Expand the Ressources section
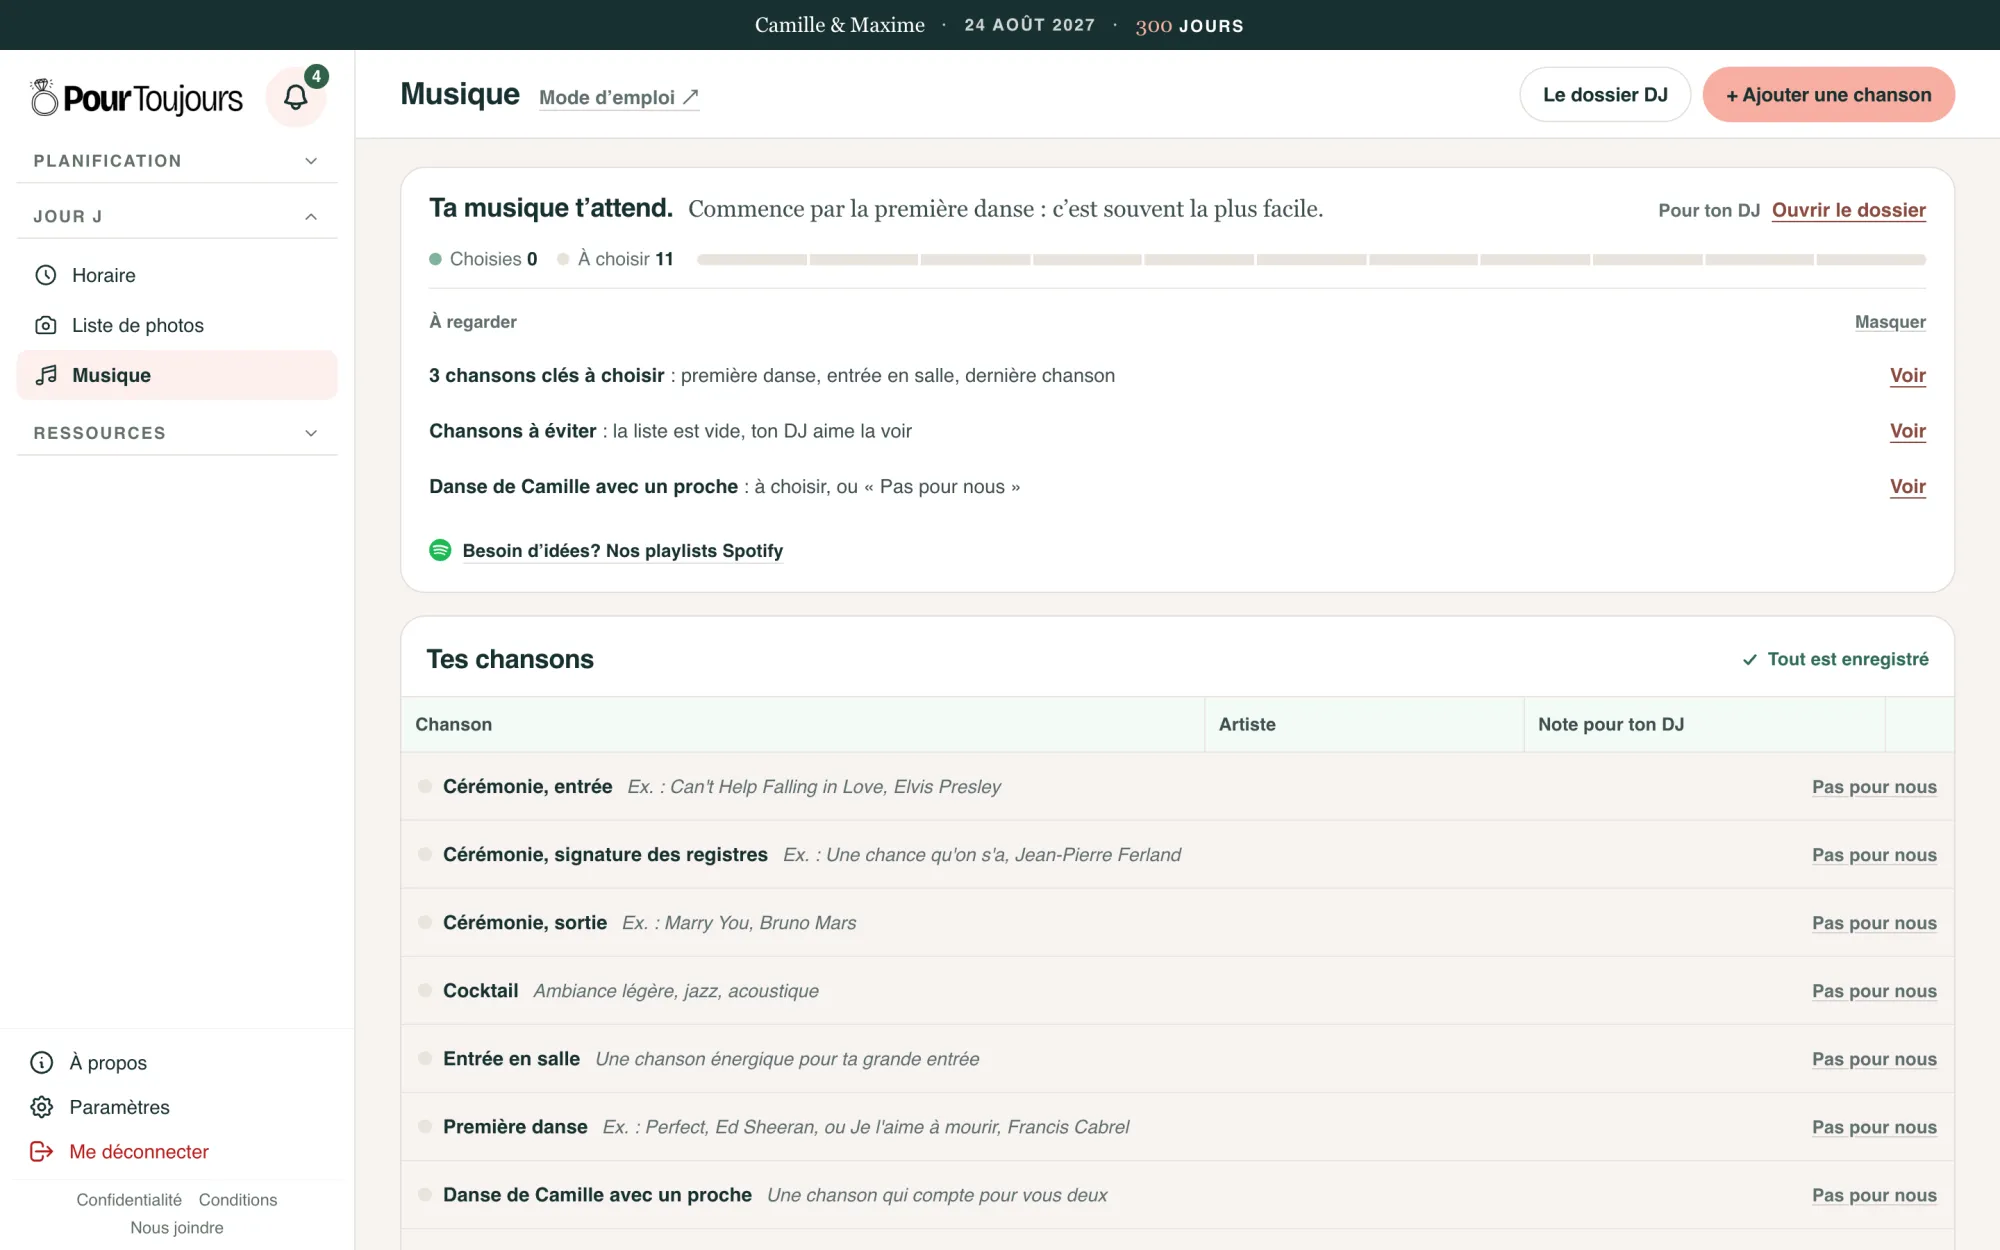 (177, 433)
